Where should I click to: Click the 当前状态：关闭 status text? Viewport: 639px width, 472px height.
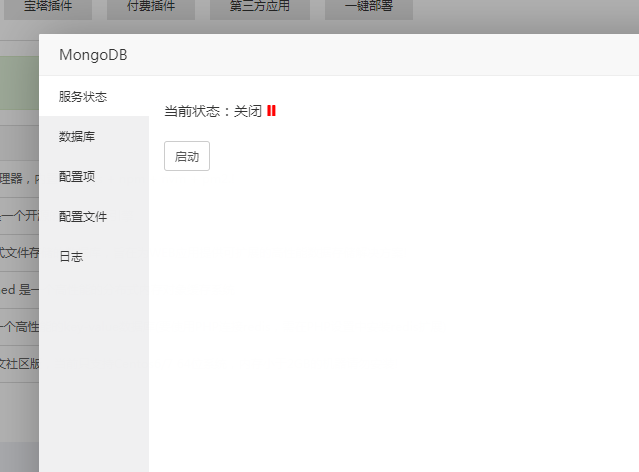coord(213,111)
